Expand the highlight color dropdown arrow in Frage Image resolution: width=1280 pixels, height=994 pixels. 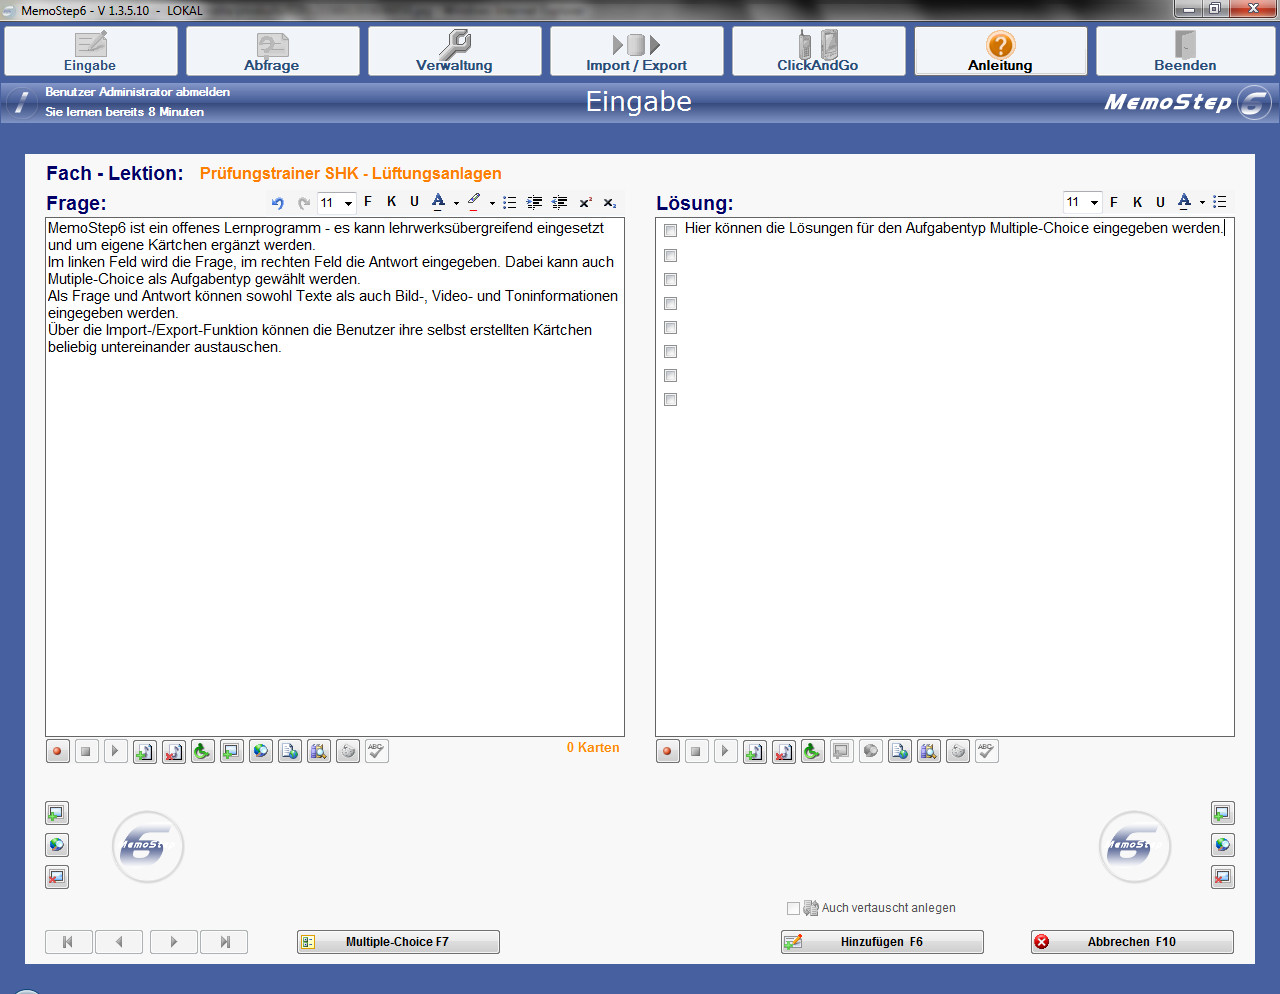click(492, 203)
